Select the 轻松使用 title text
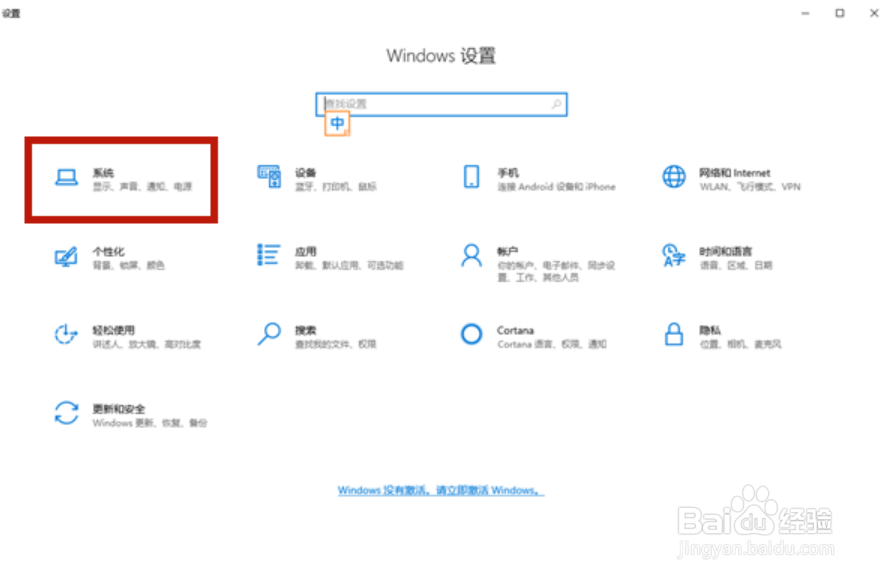The width and height of the screenshot is (883, 579). click(113, 331)
